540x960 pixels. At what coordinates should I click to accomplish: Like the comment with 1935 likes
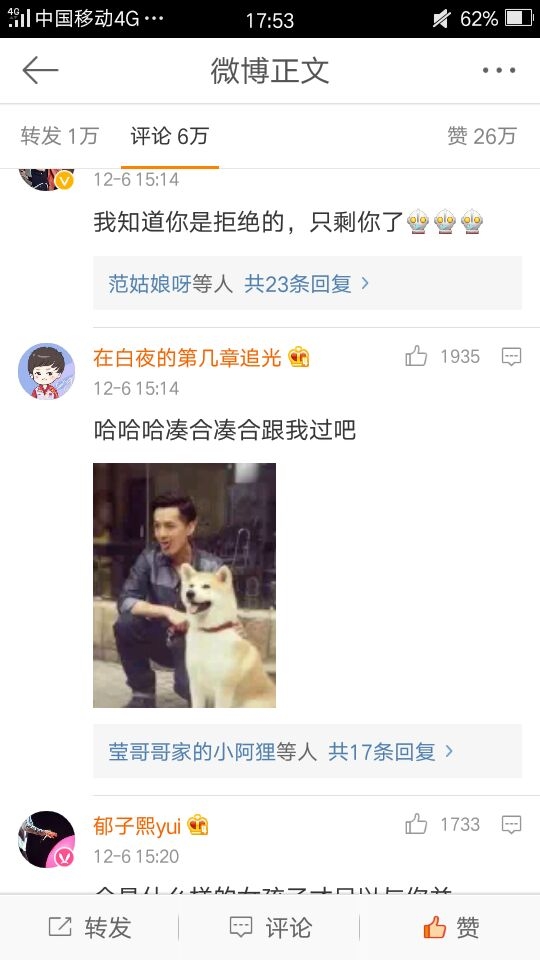tap(416, 356)
